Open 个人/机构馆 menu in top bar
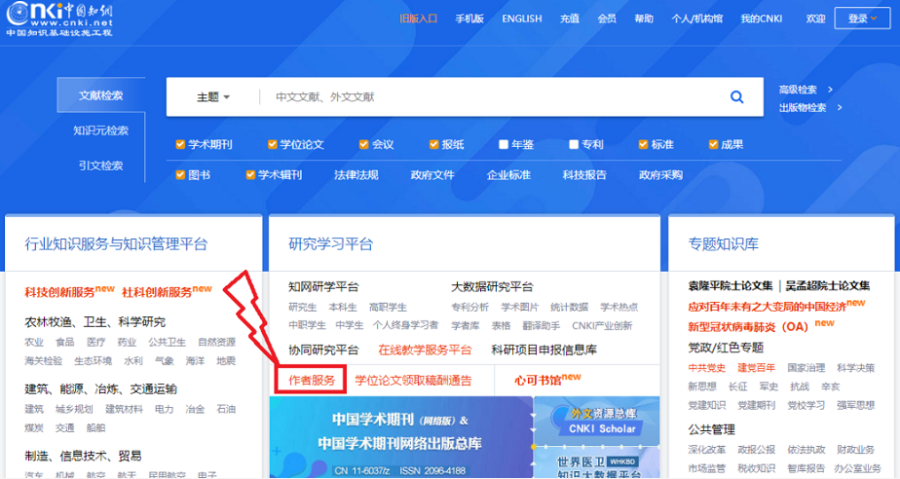The image size is (900, 479). point(696,18)
